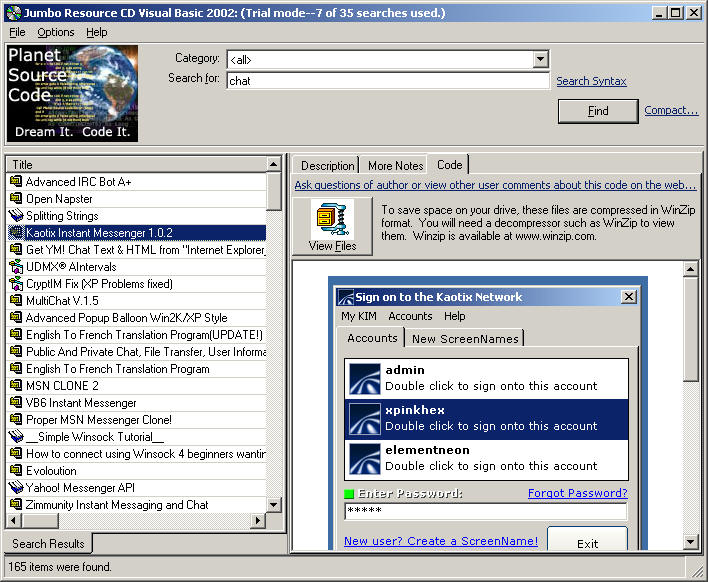
Task: Click the icon beside Proper MSN Messenger Clone!
Action: click(x=16, y=419)
